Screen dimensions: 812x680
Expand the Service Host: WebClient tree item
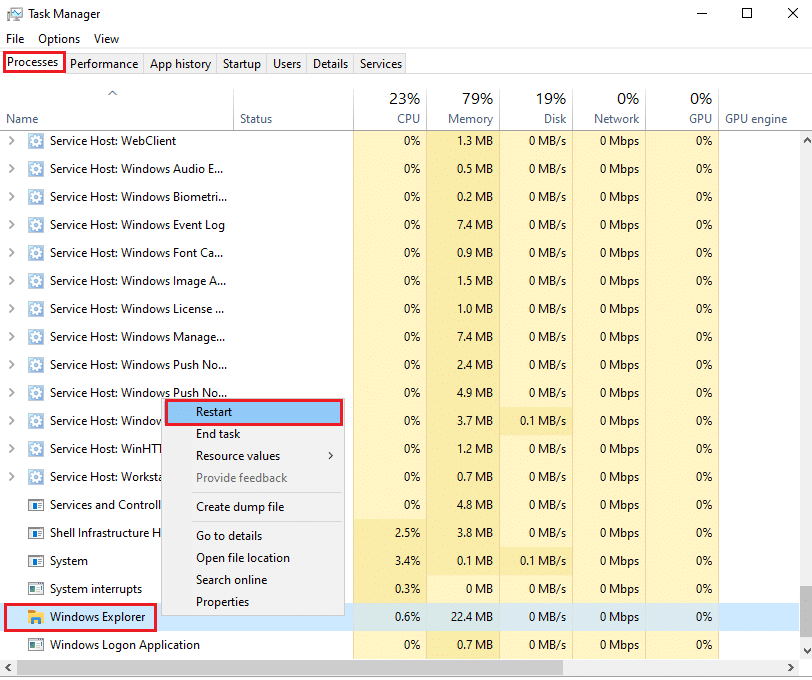10,141
